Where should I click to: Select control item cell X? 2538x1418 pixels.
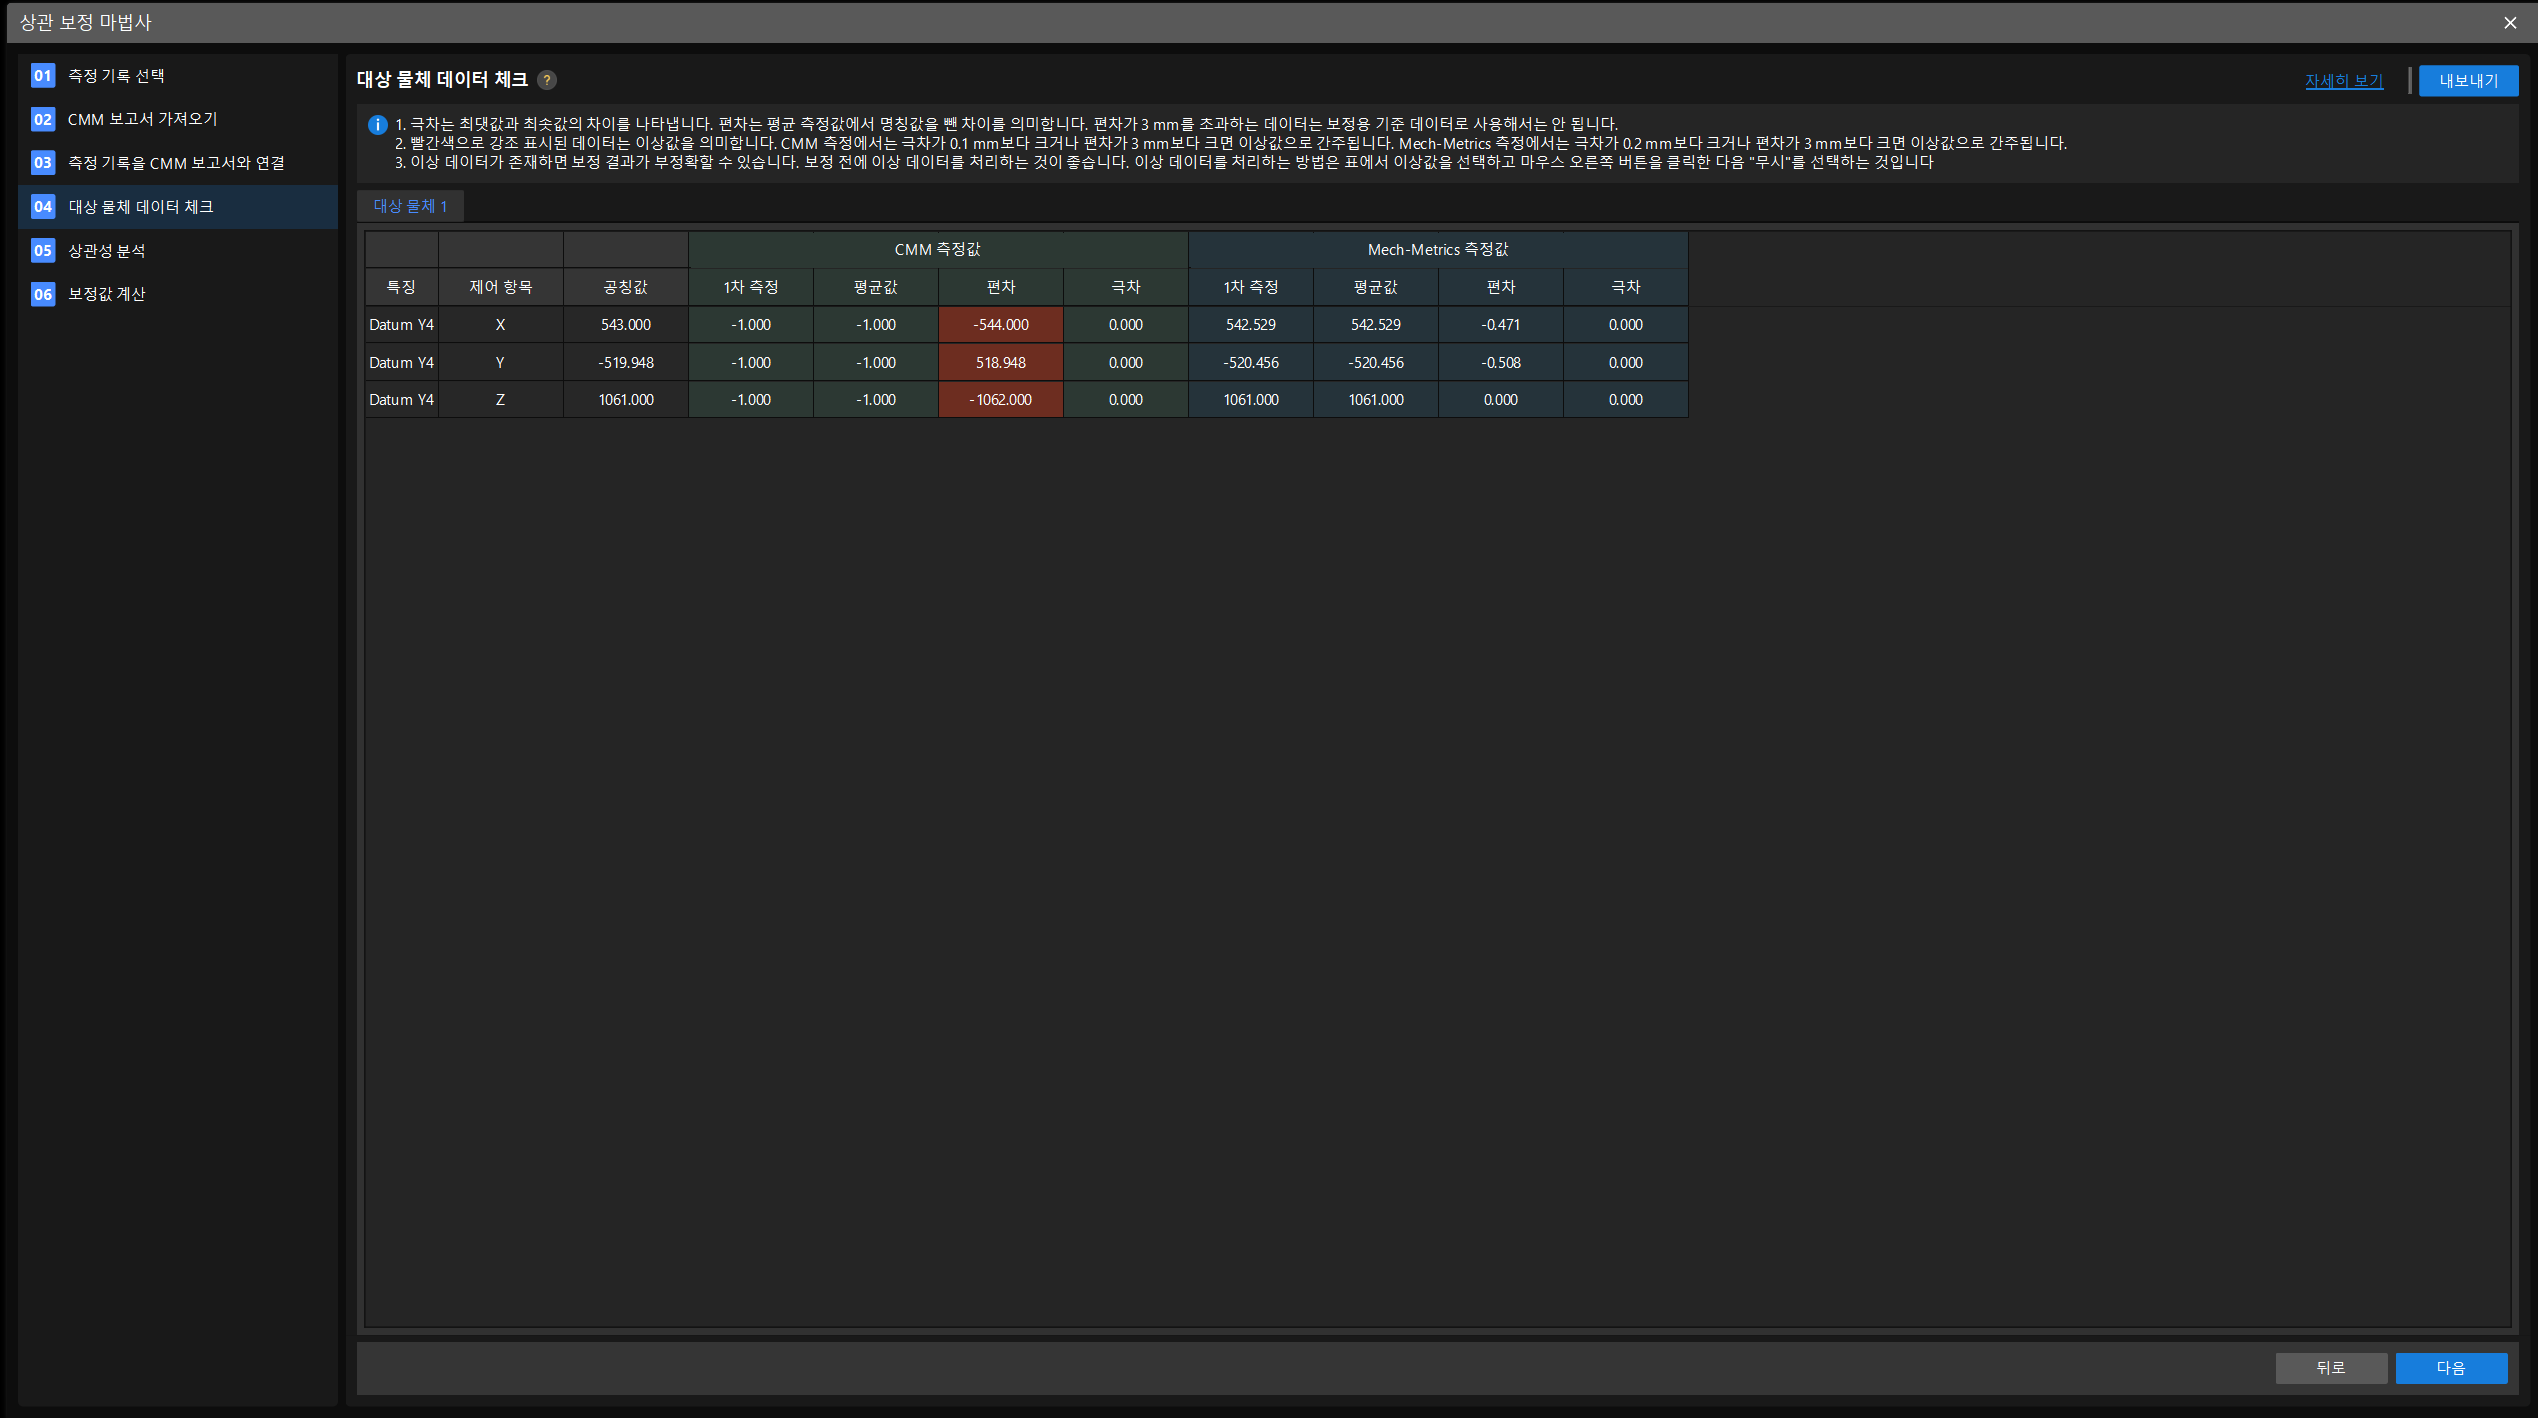501,325
